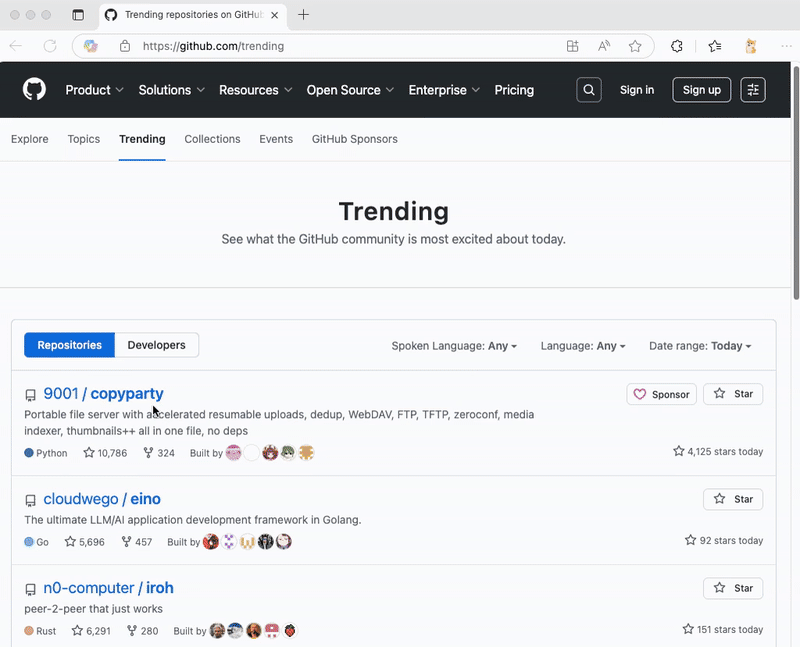Screen dimensions: 800x647
Task: Star the 9001/copyparty repository
Action: tap(733, 394)
